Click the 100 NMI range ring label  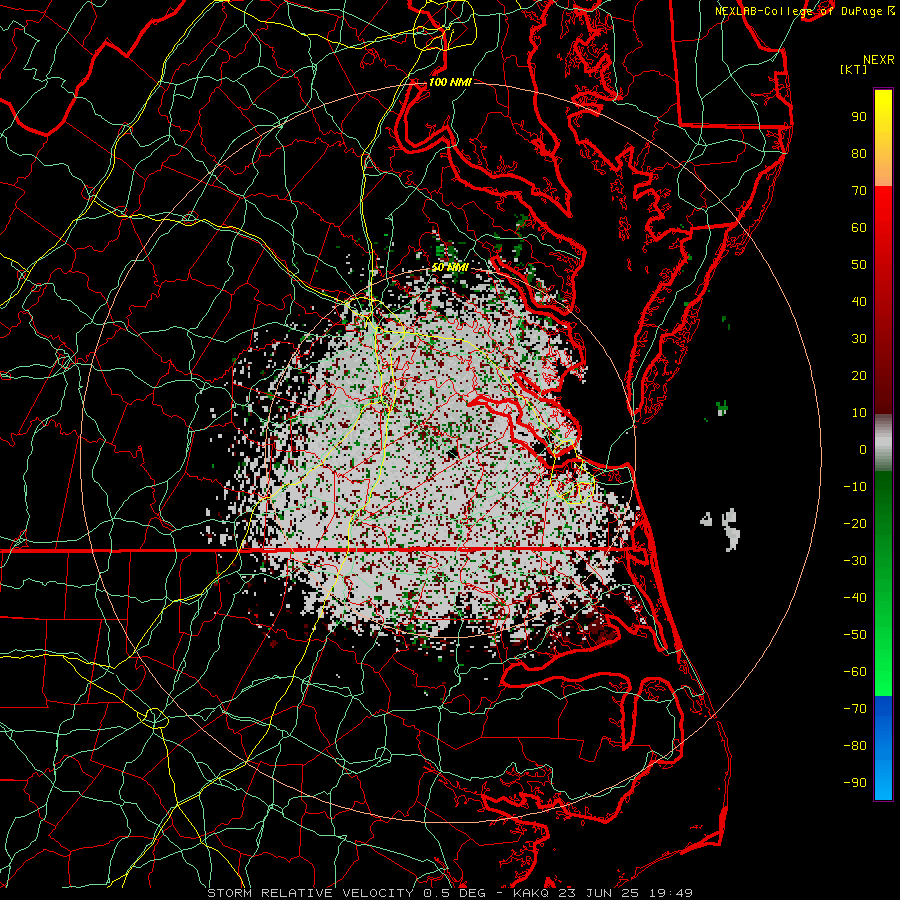point(450,83)
